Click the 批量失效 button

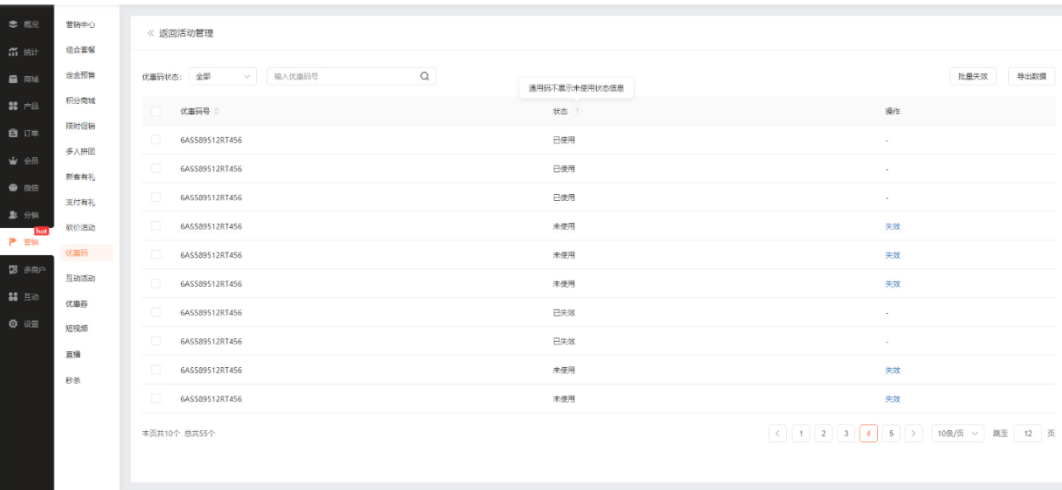(973, 77)
